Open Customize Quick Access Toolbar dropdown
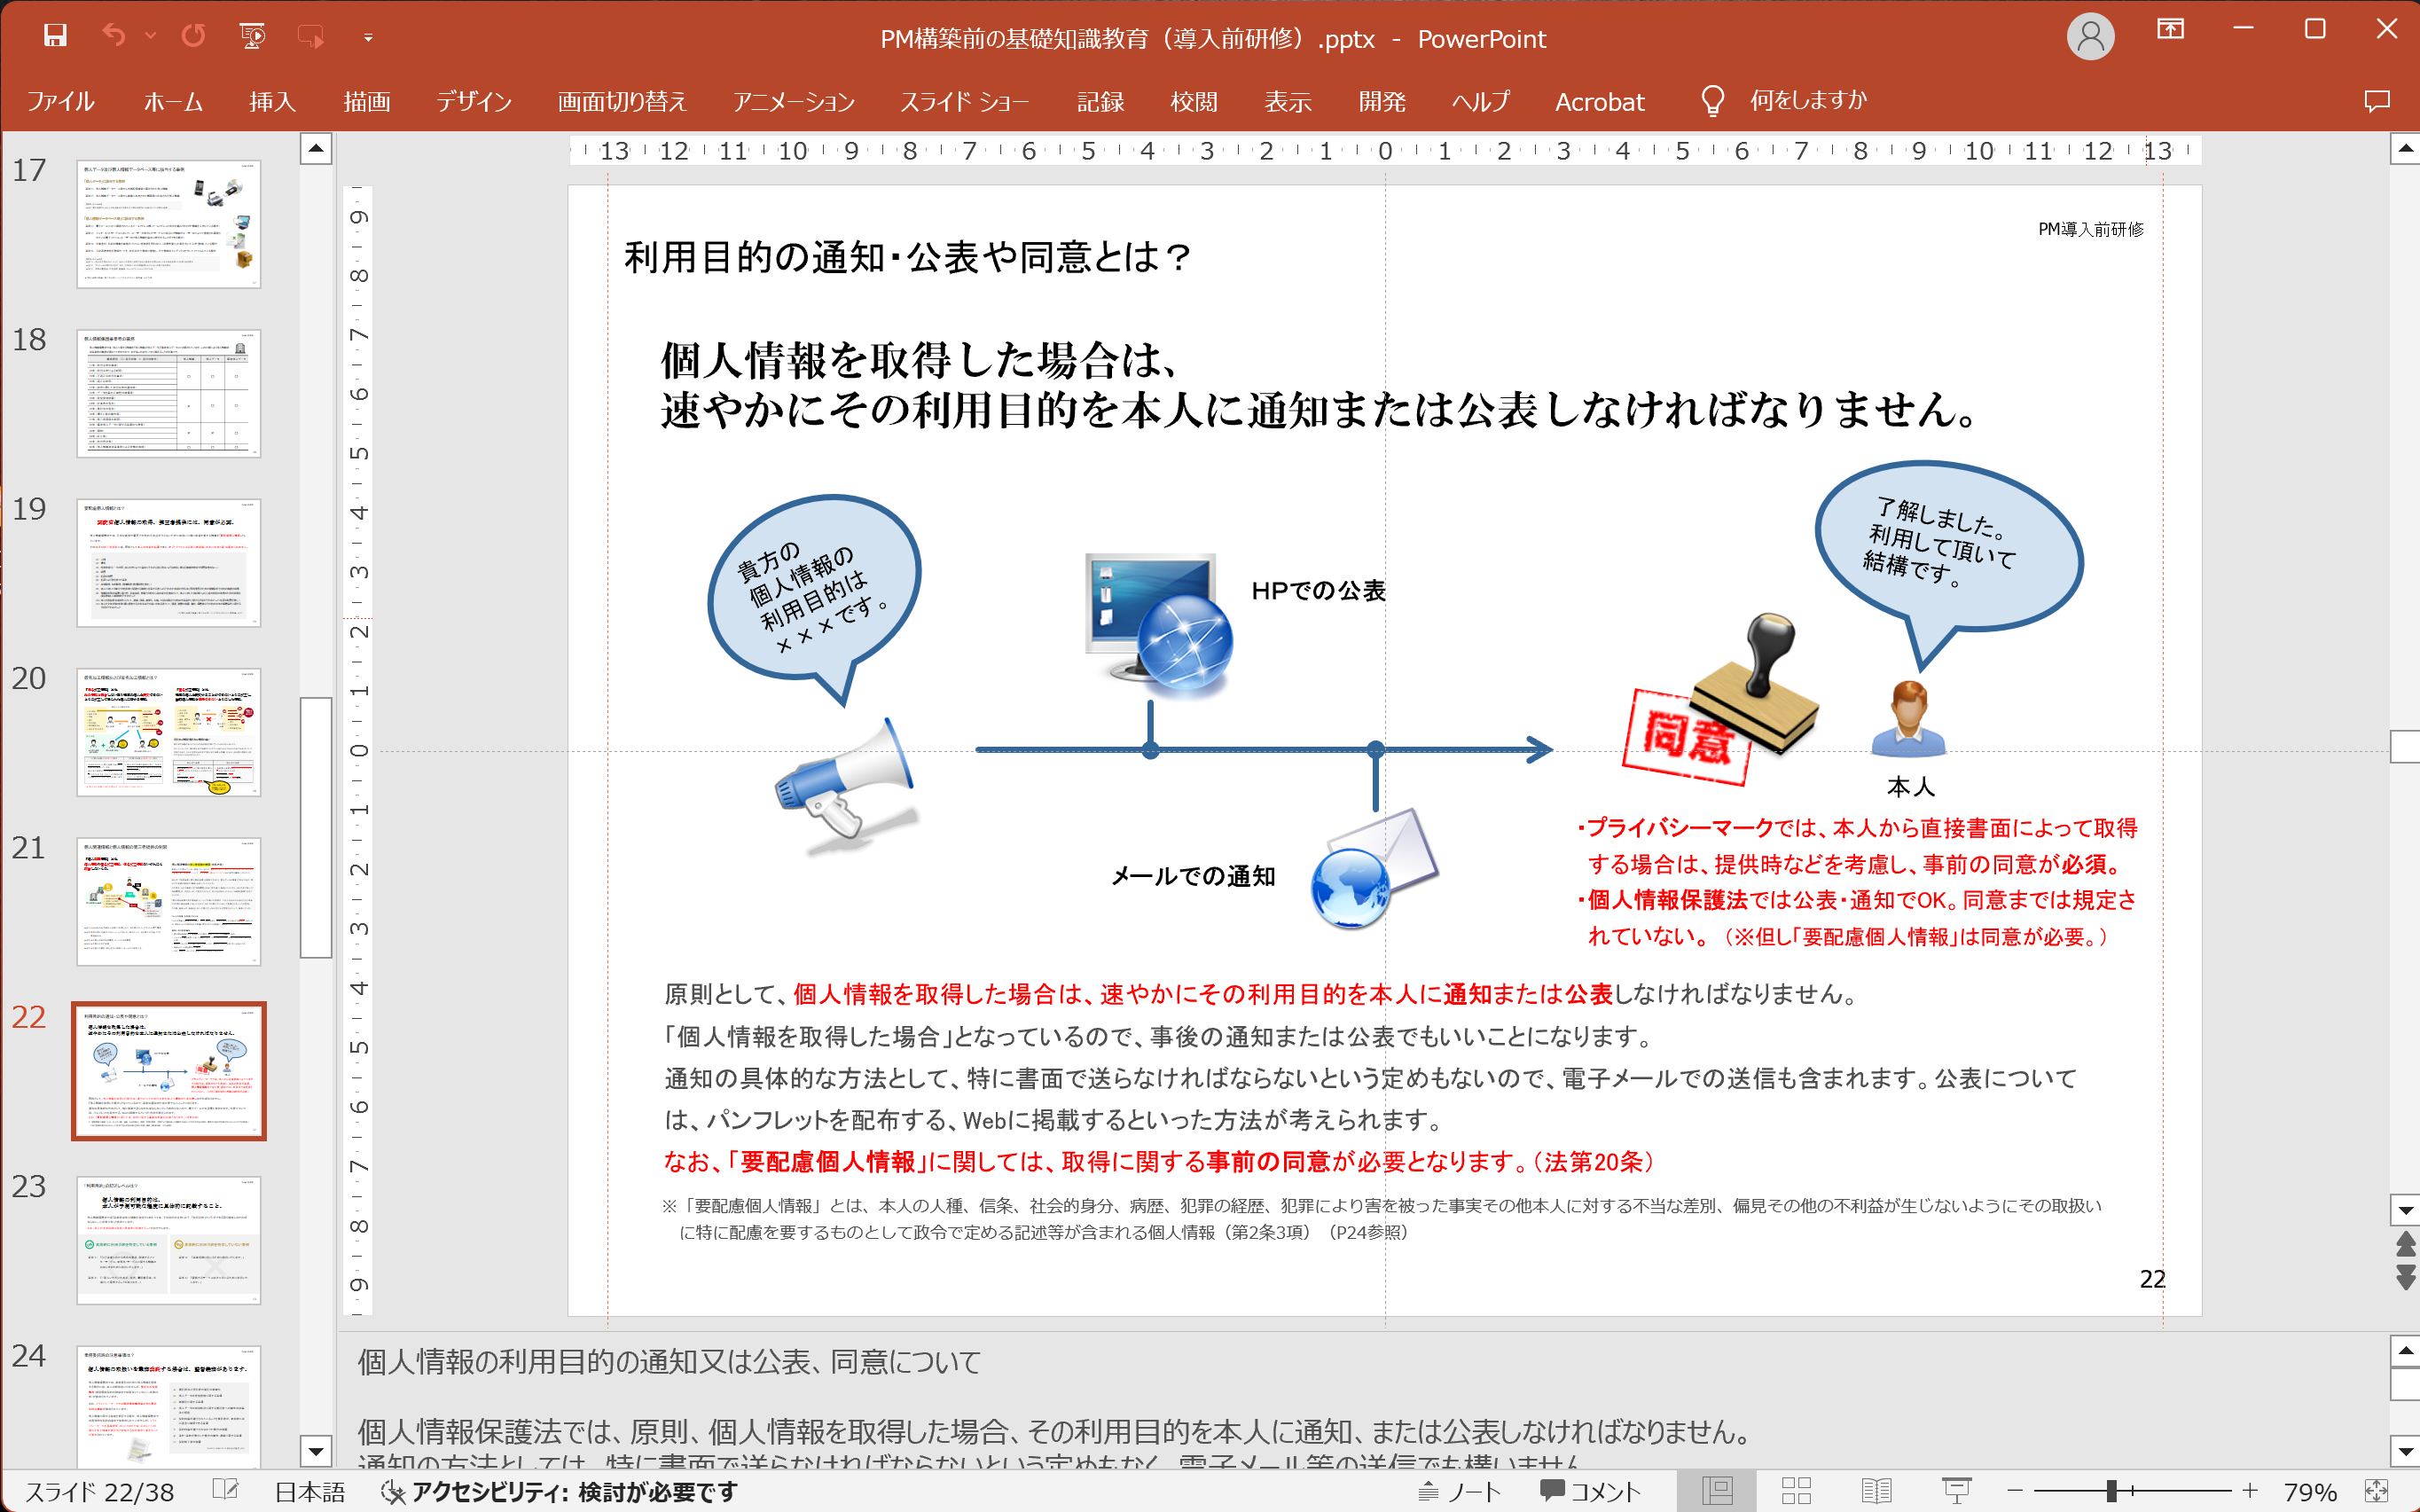 (368, 38)
